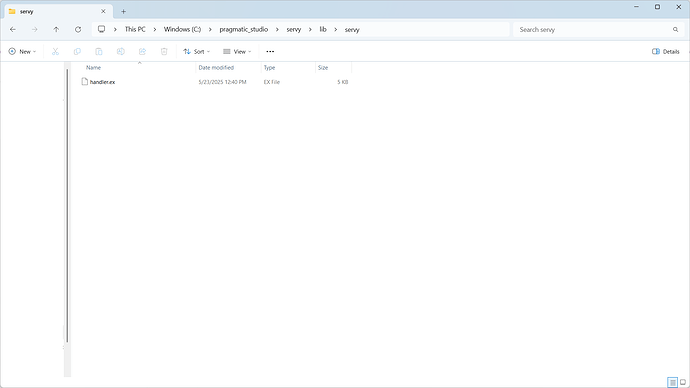690x388 pixels.
Task: Open the Sort dropdown menu
Action: [x=197, y=51]
